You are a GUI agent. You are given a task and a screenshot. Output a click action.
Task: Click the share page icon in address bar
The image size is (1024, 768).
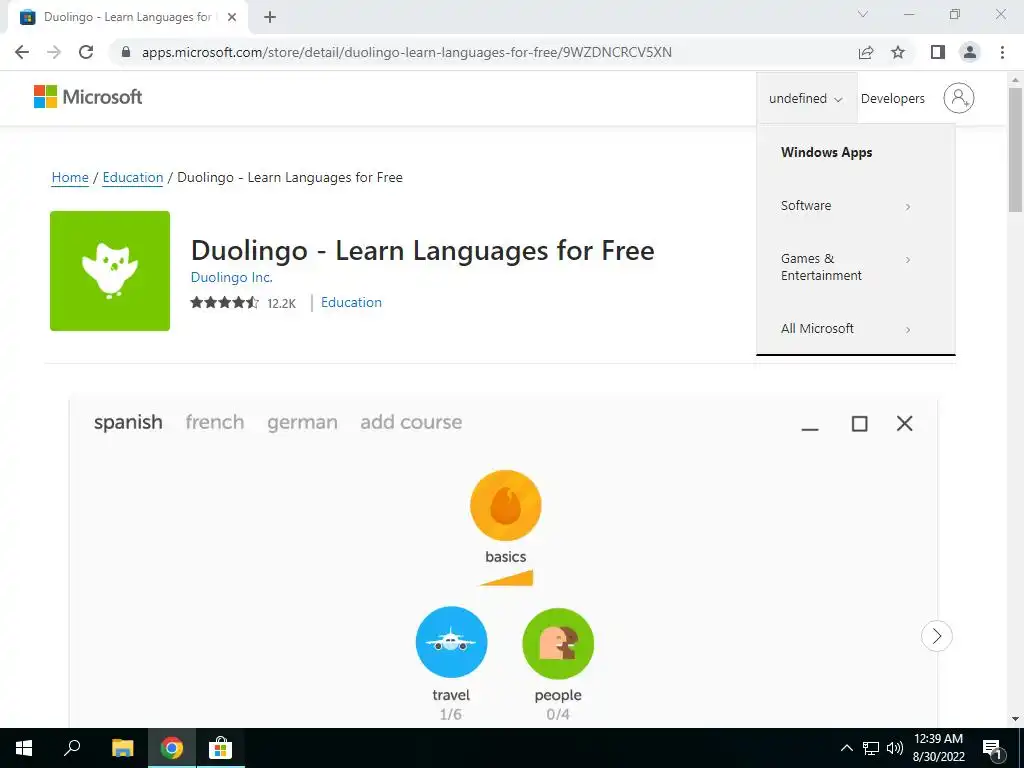[866, 52]
